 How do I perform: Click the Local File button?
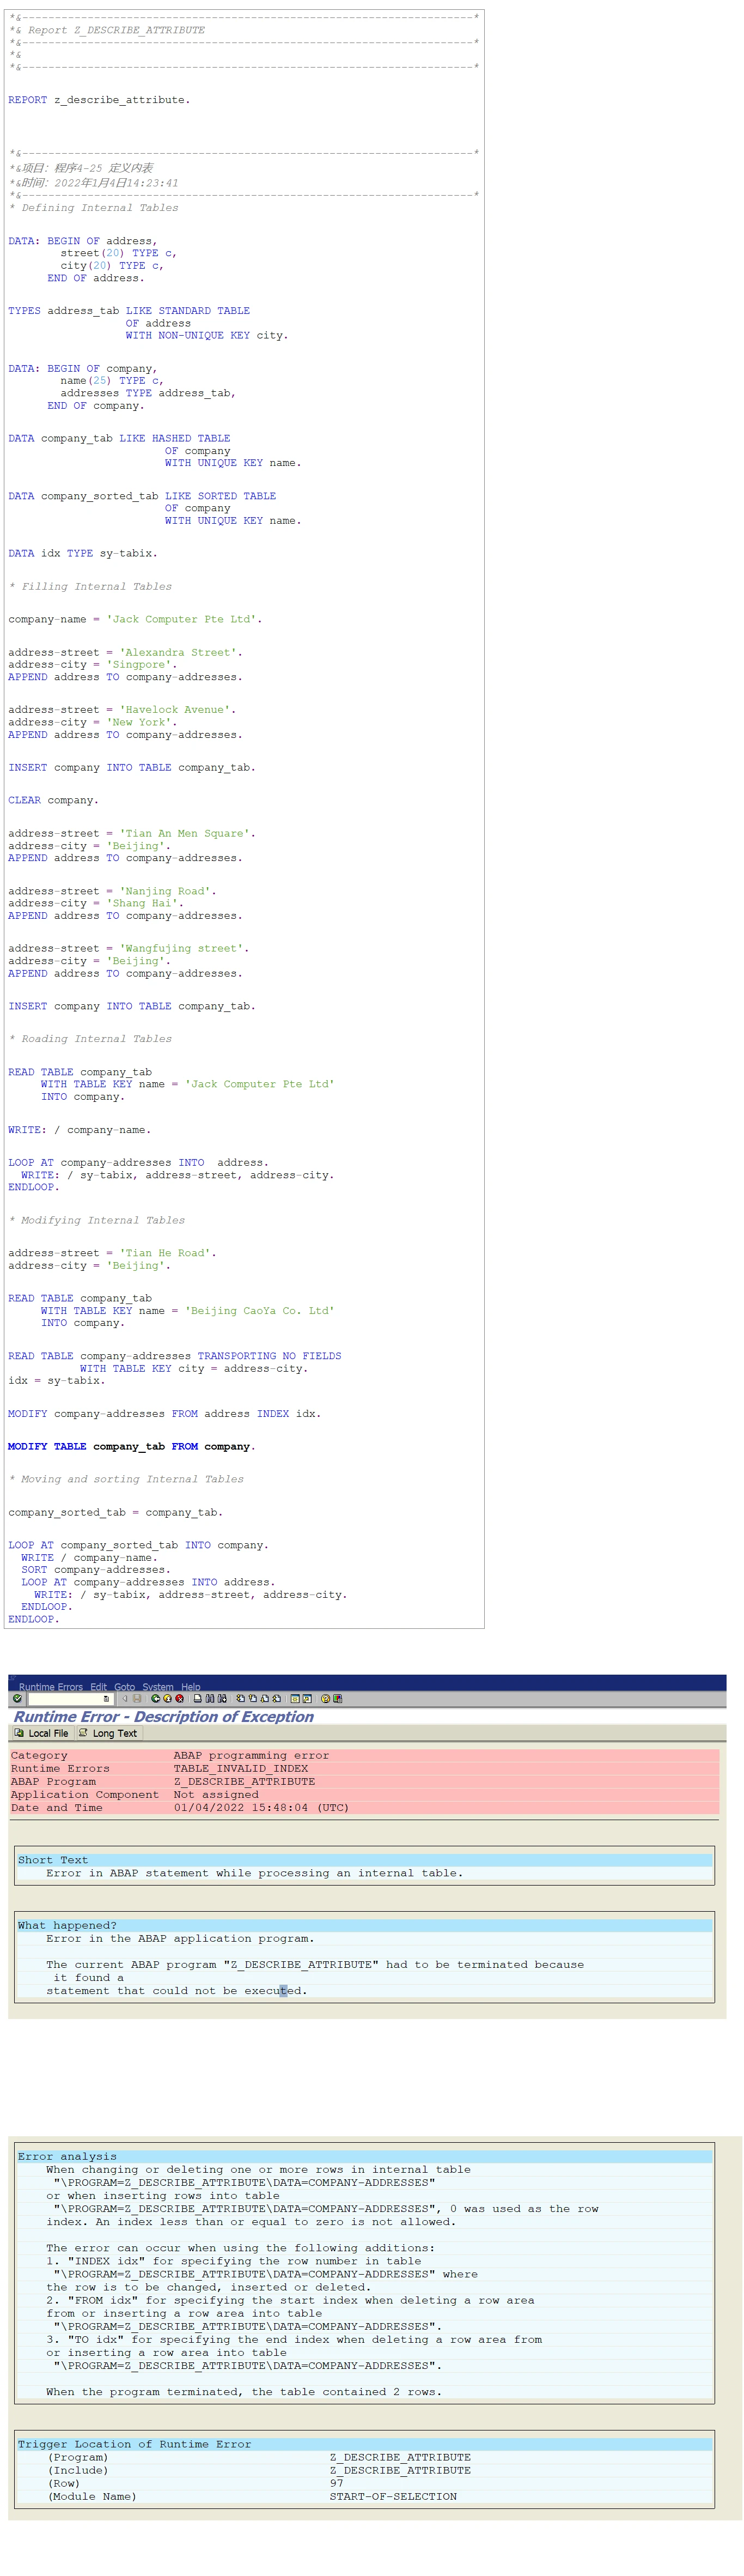point(42,1733)
